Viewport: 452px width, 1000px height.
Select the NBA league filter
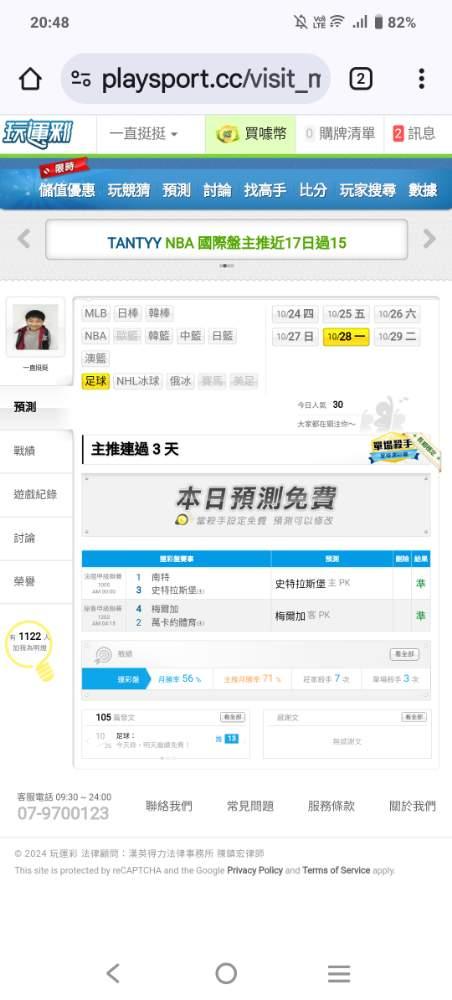(96, 336)
